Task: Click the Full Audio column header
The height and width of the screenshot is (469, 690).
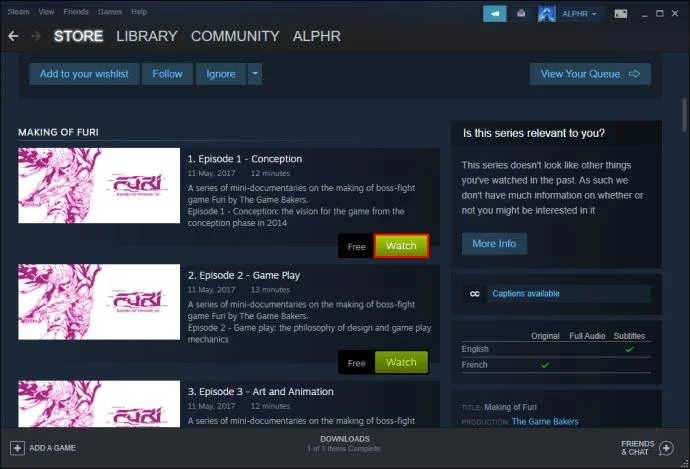Action: pos(587,336)
